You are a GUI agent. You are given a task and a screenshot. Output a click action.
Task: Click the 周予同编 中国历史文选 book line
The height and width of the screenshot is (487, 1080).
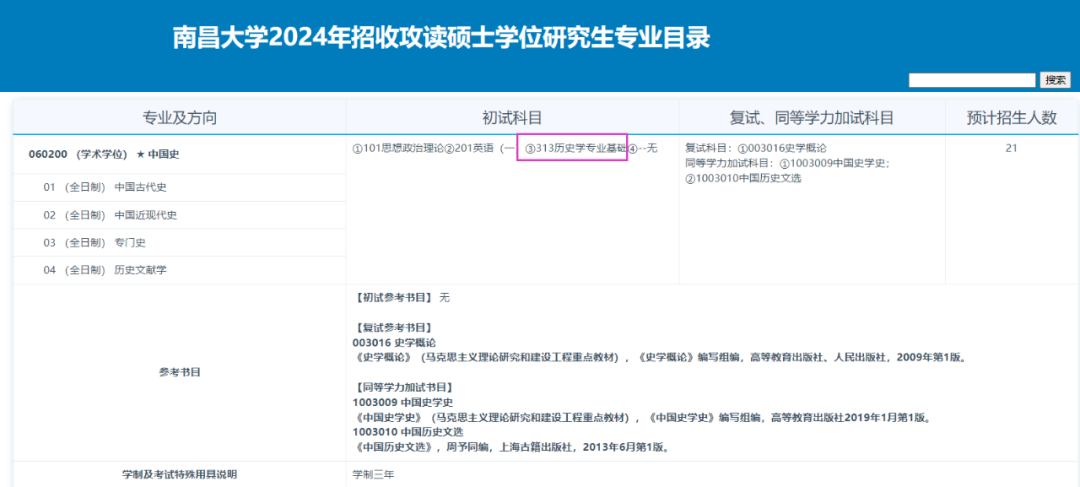click(x=511, y=447)
